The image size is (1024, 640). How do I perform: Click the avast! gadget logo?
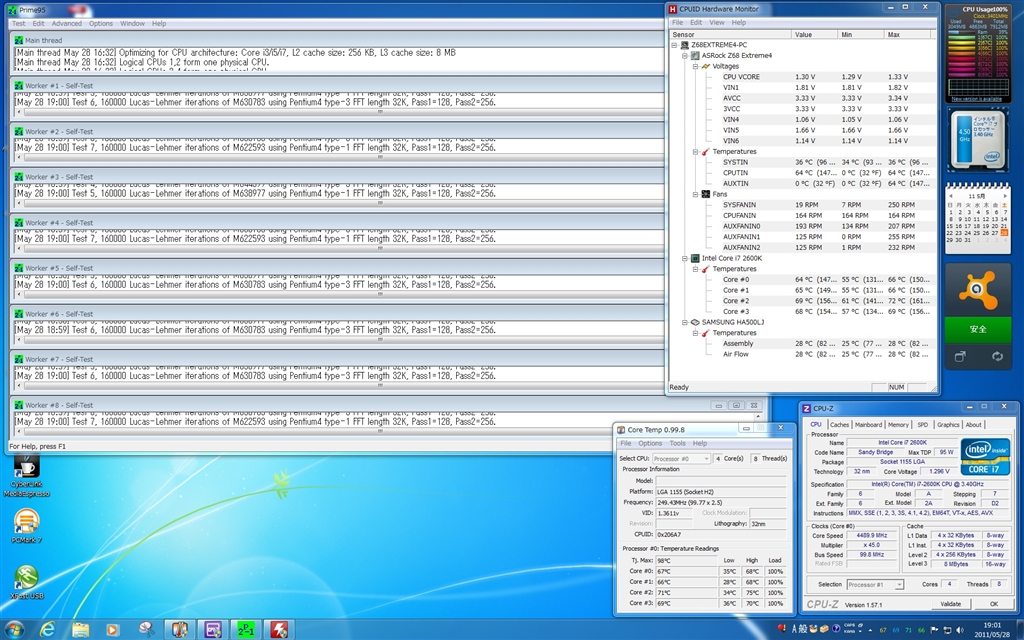(x=977, y=291)
